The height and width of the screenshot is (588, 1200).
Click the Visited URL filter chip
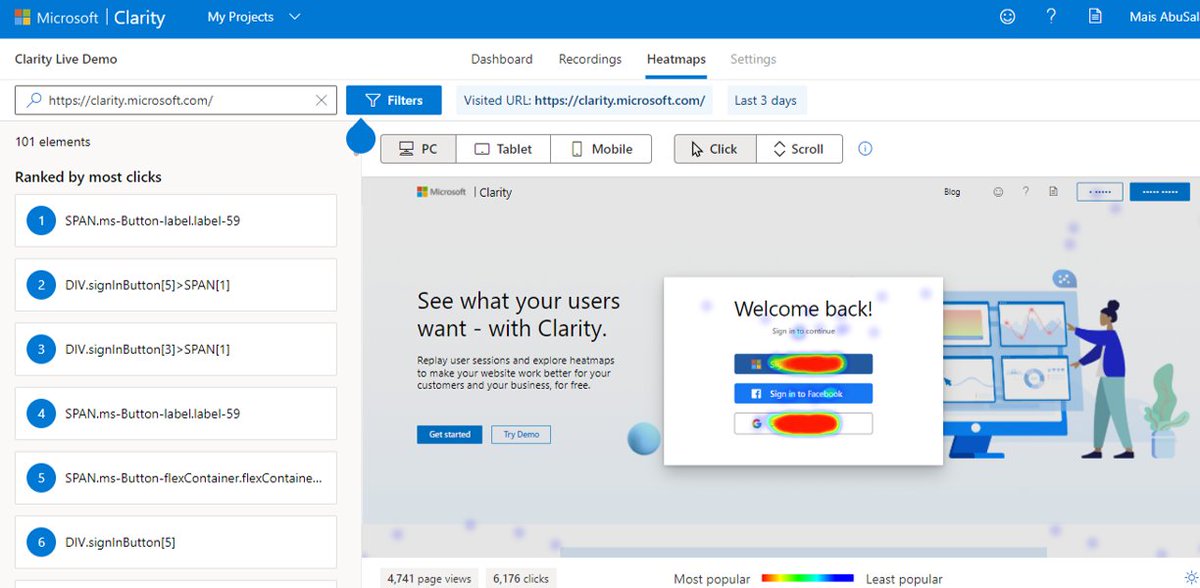click(x=585, y=100)
